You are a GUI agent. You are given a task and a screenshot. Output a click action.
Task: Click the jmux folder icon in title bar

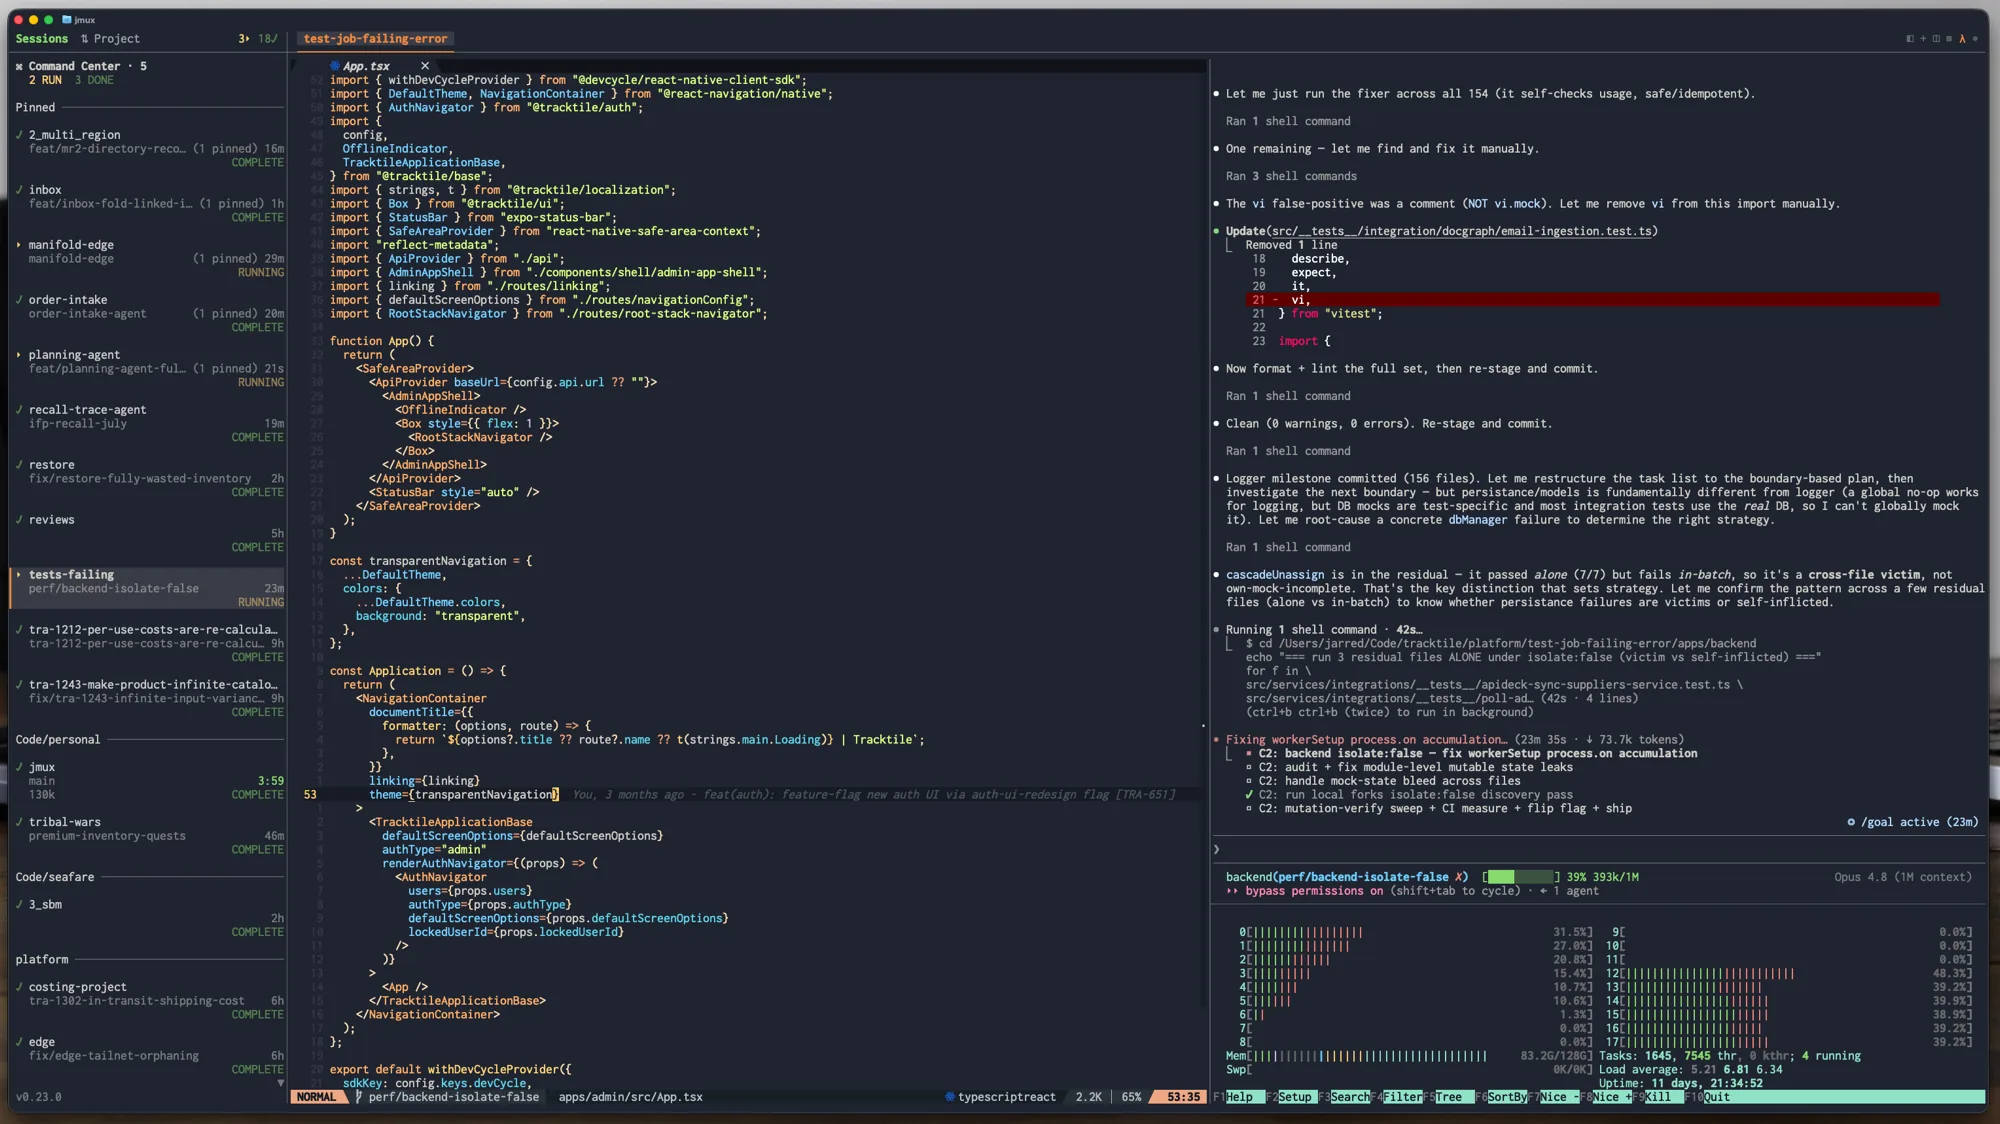[x=67, y=20]
